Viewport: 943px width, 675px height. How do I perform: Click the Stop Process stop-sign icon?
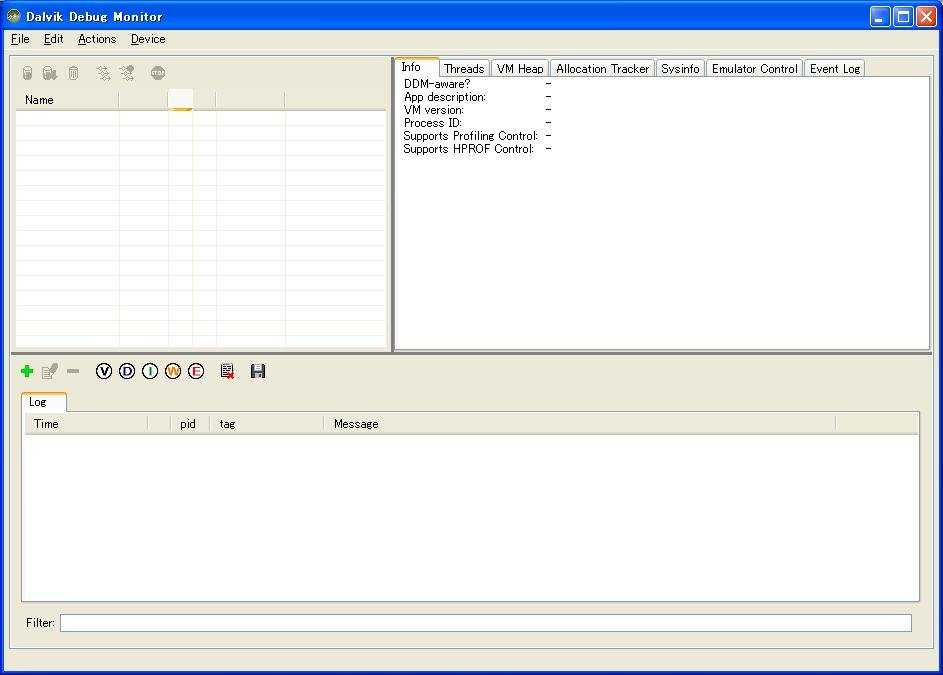(x=158, y=73)
